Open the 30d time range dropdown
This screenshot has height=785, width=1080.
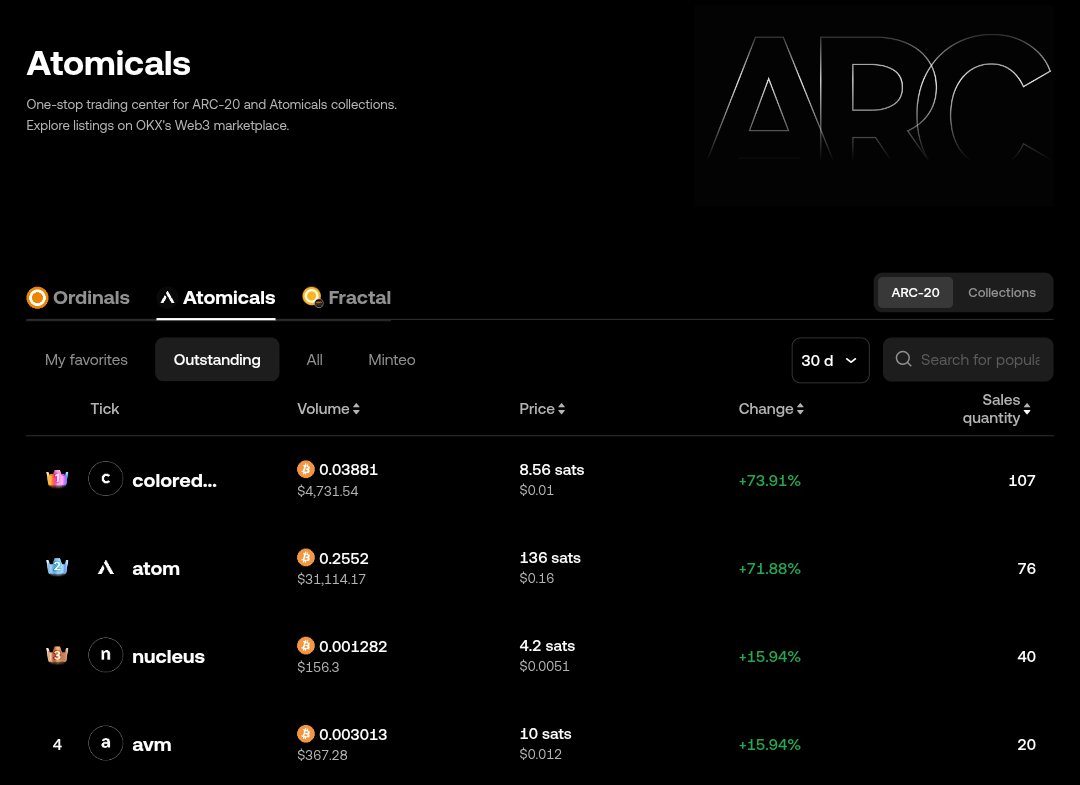[830, 360]
